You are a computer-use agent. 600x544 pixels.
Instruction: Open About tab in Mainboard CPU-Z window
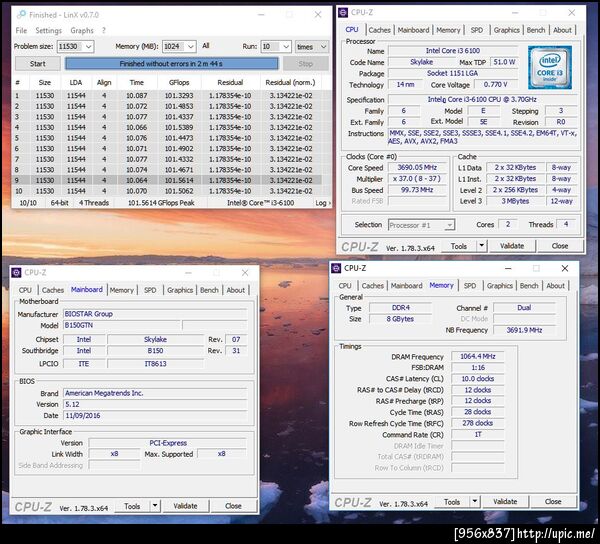point(235,290)
